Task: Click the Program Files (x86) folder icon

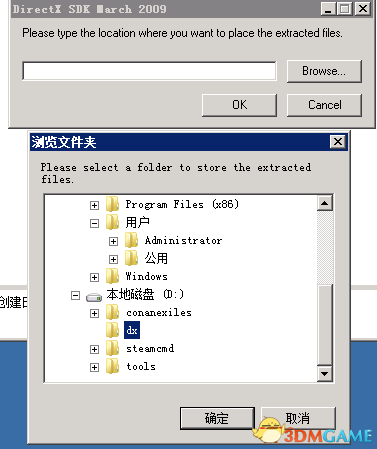Action: click(x=112, y=204)
